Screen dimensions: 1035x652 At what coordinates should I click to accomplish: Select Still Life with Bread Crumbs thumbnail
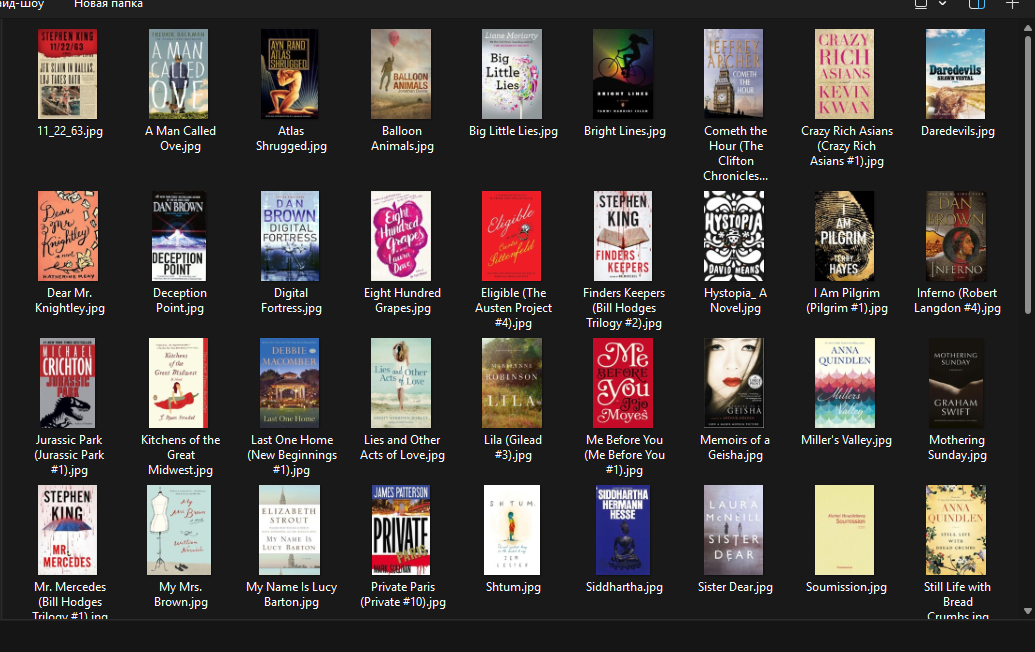[956, 530]
